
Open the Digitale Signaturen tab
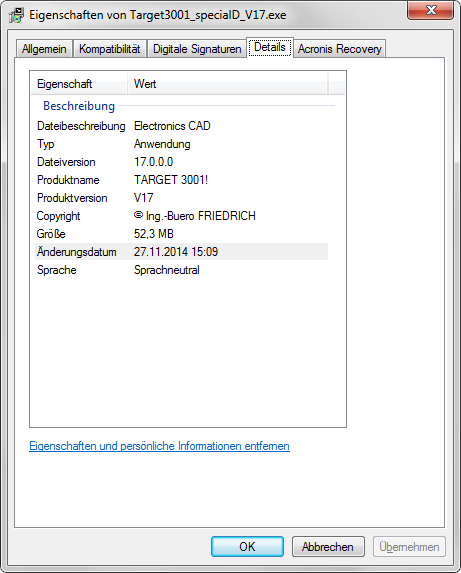click(197, 49)
